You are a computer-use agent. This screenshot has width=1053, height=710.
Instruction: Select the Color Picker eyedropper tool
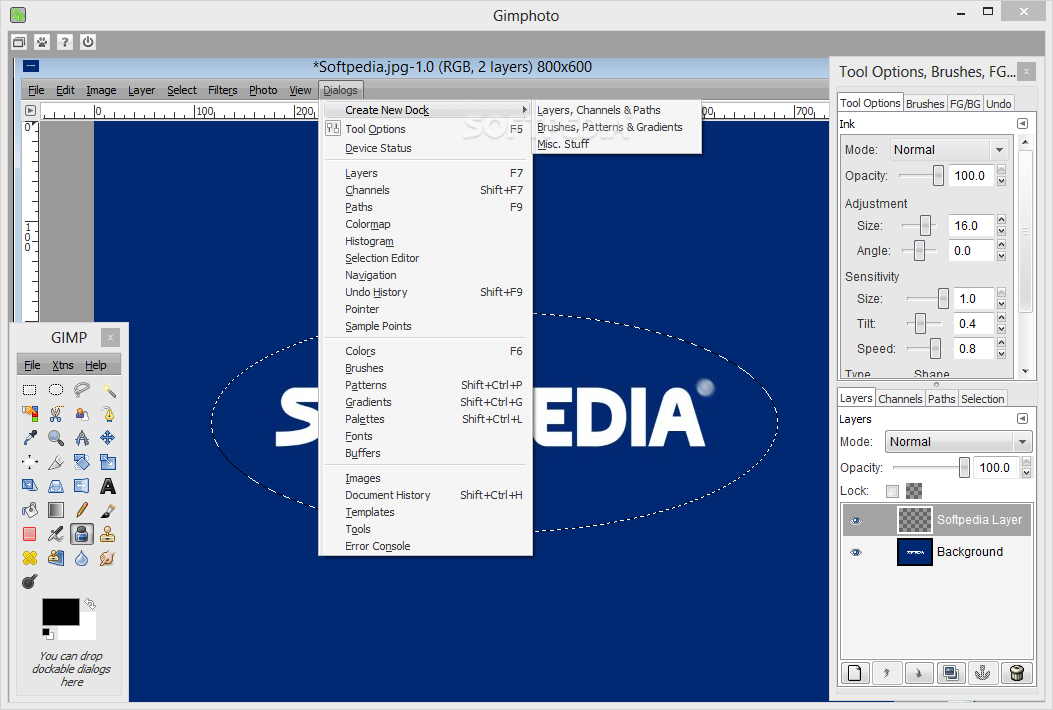tap(30, 438)
